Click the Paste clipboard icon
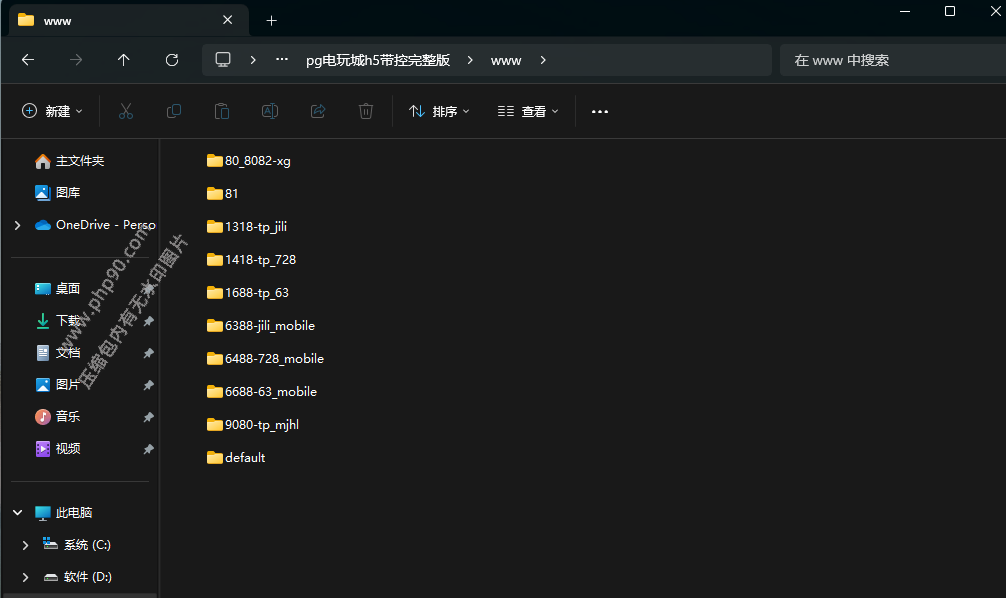Screen dimensions: 1006x598 point(222,111)
